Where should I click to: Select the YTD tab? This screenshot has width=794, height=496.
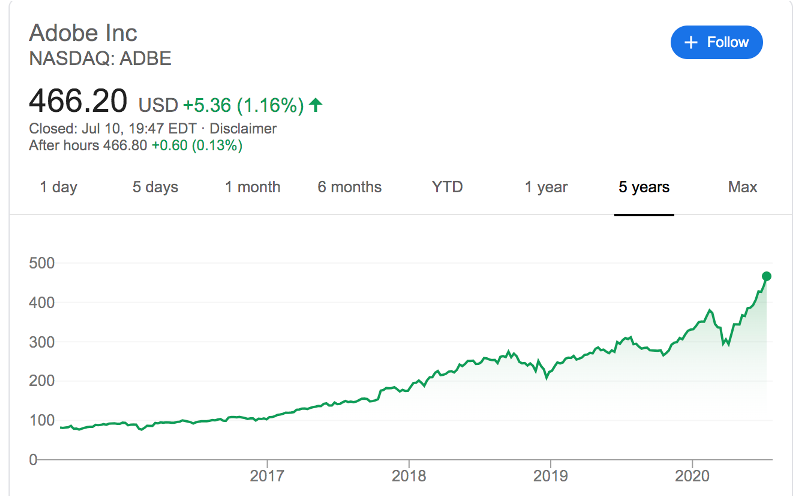pos(447,187)
